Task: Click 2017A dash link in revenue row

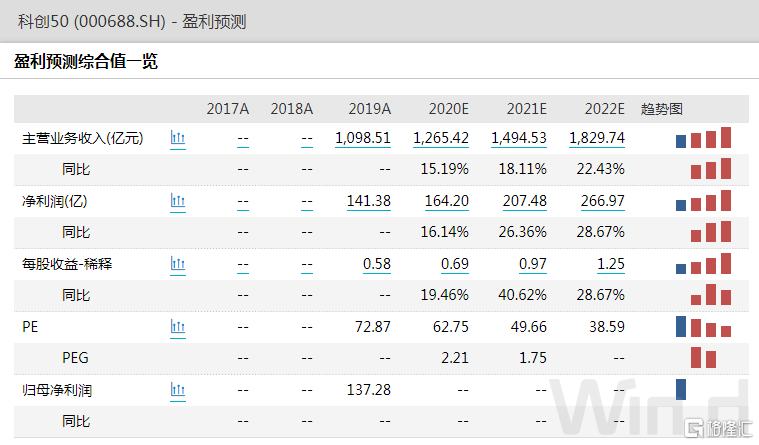Action: click(x=243, y=139)
